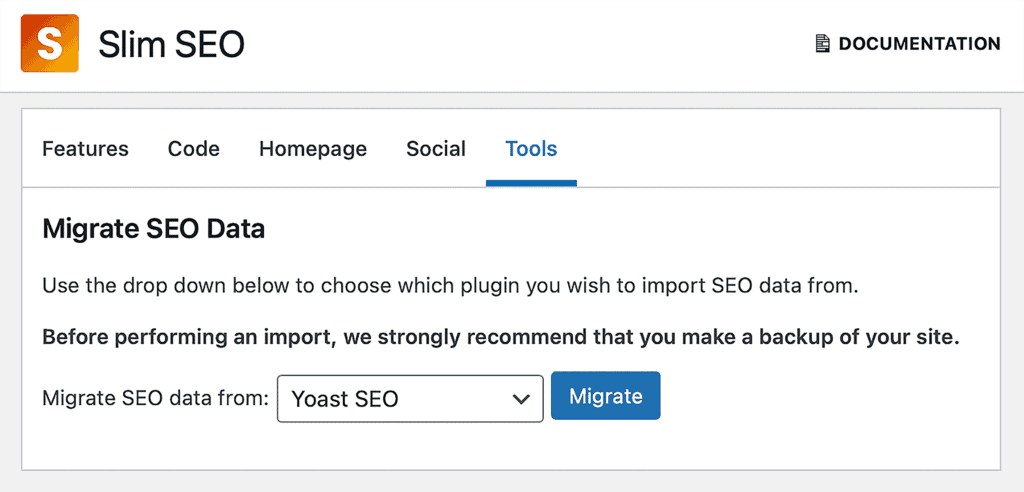The height and width of the screenshot is (492, 1024).
Task: Click the 'Migrate SEO data from:' label
Action: click(155, 398)
